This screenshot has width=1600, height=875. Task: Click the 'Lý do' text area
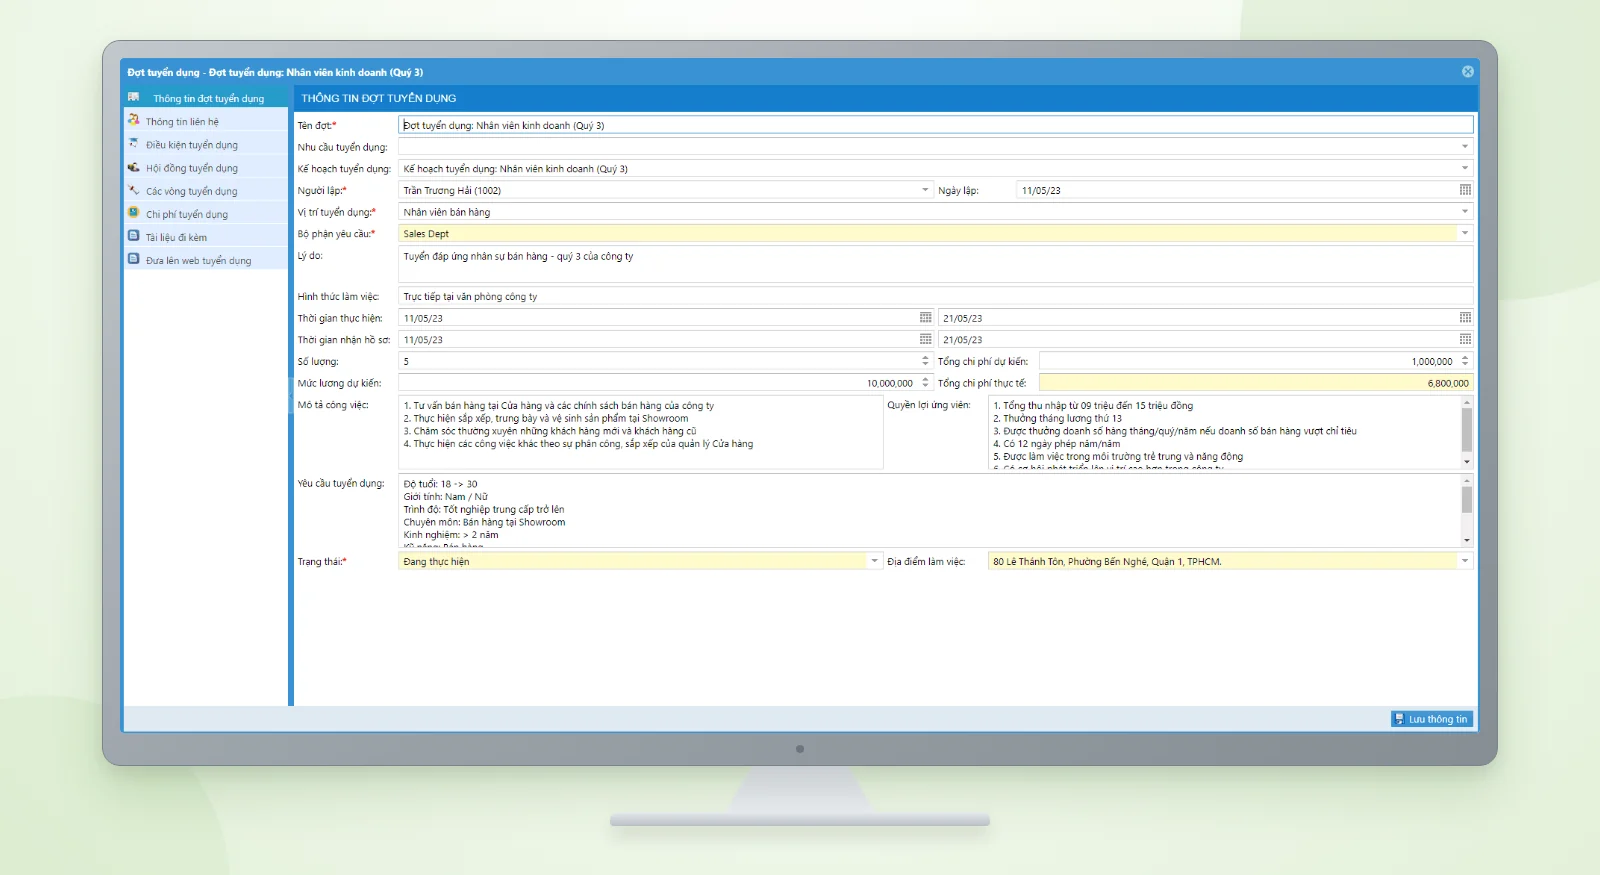coord(936,264)
